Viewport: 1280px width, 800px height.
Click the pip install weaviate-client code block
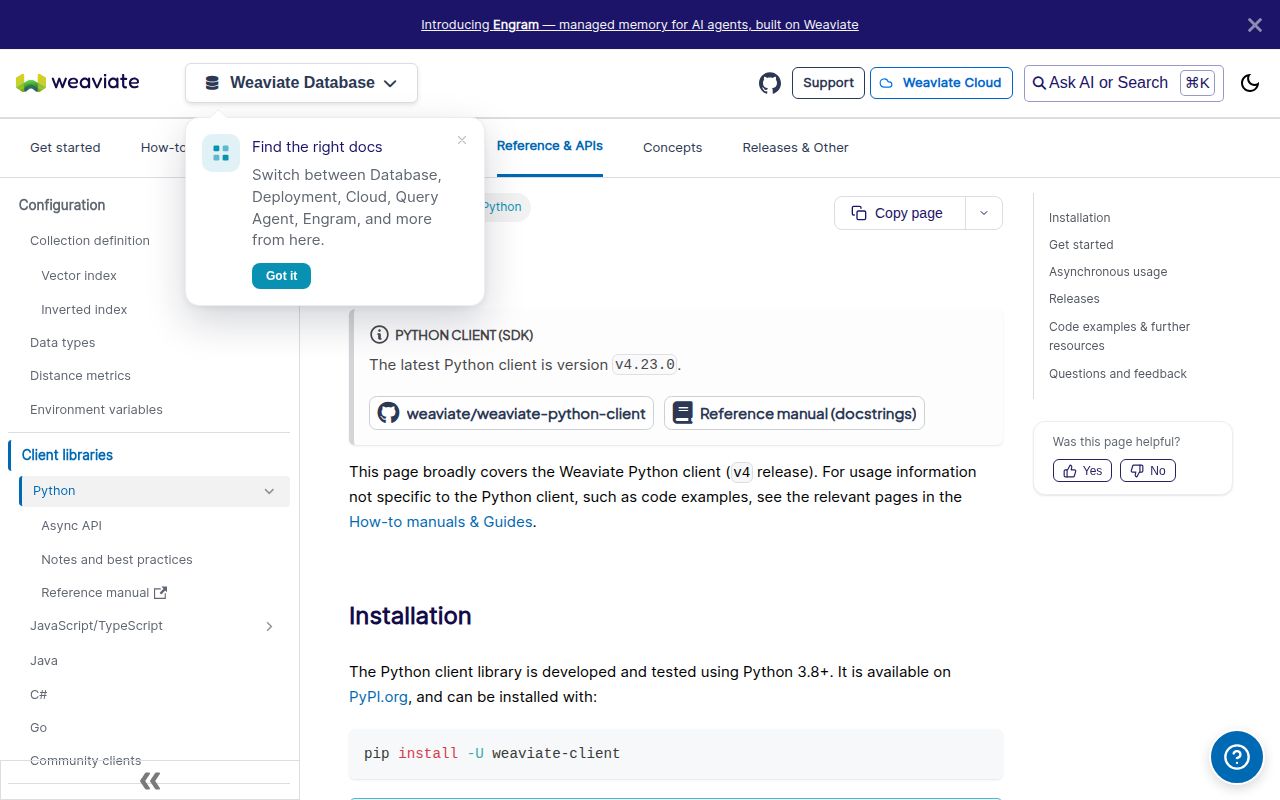coord(676,754)
